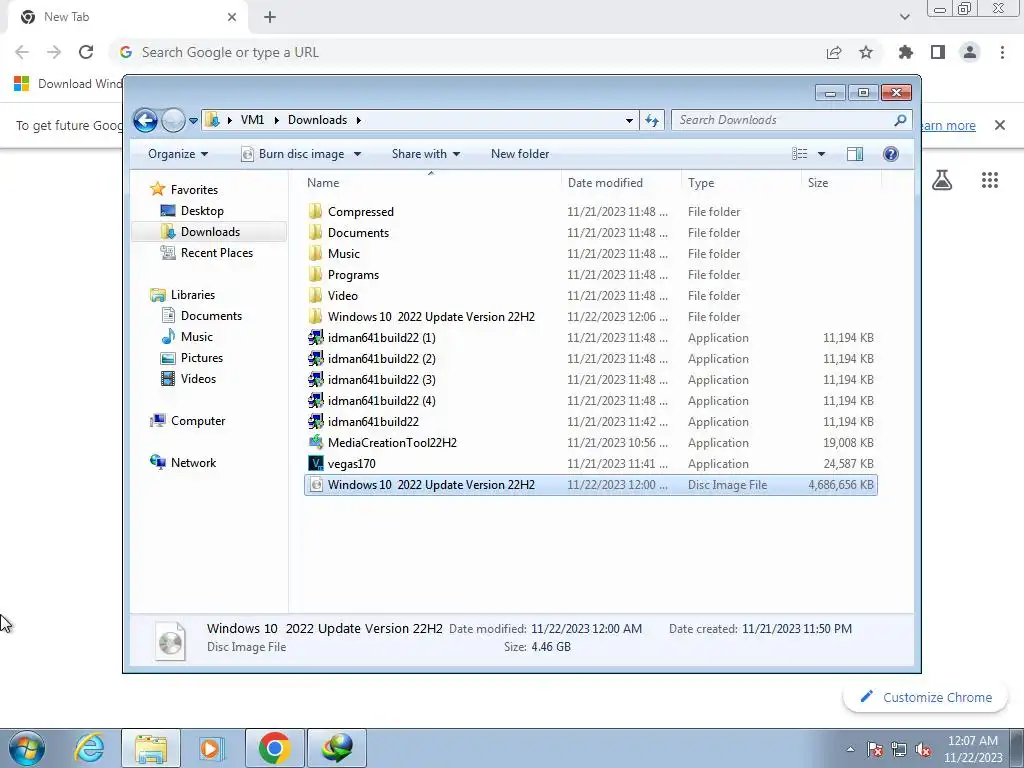The image size is (1024, 768).
Task: Click Customize Chrome button
Action: pyautogui.click(x=925, y=697)
